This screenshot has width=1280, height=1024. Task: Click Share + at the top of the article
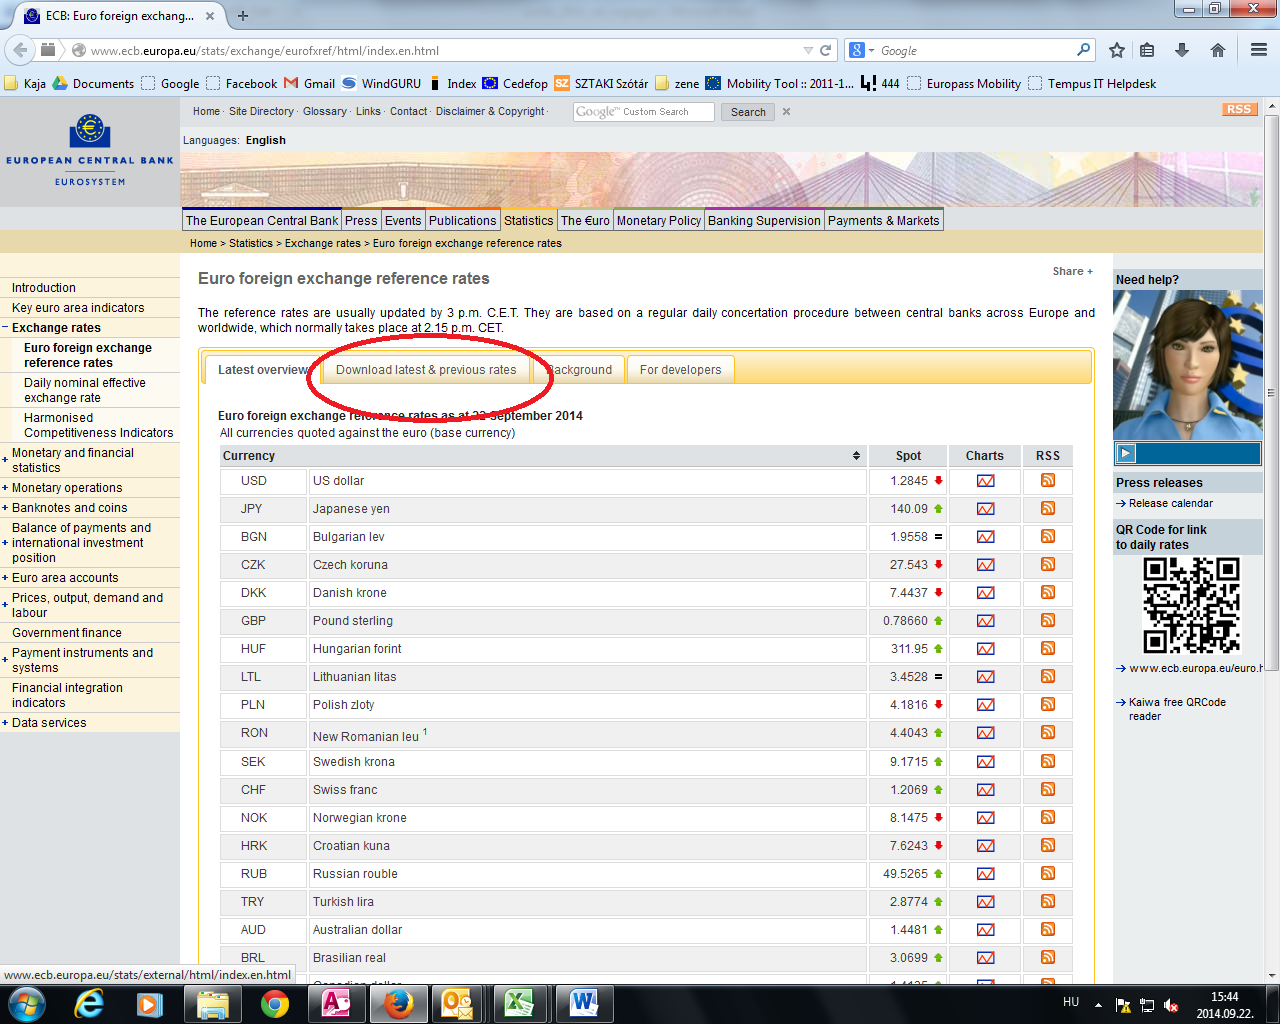click(1072, 272)
